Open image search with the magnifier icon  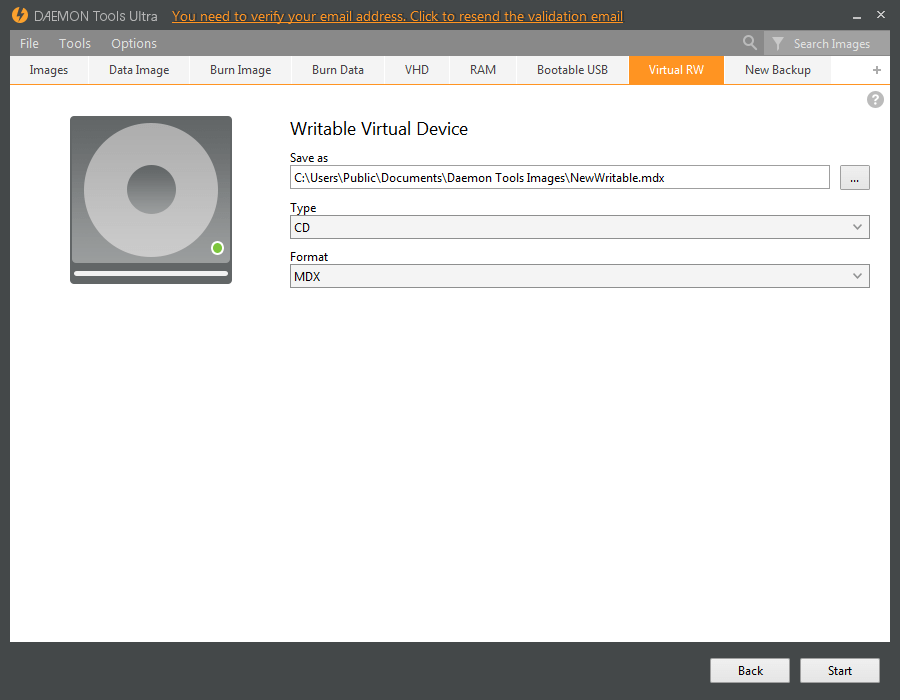coord(750,43)
